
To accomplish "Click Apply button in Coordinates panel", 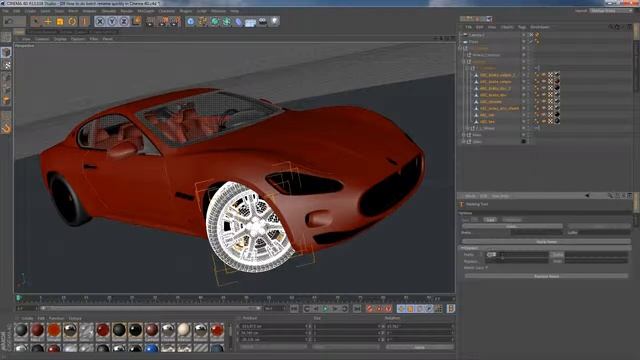I will tap(419, 347).
